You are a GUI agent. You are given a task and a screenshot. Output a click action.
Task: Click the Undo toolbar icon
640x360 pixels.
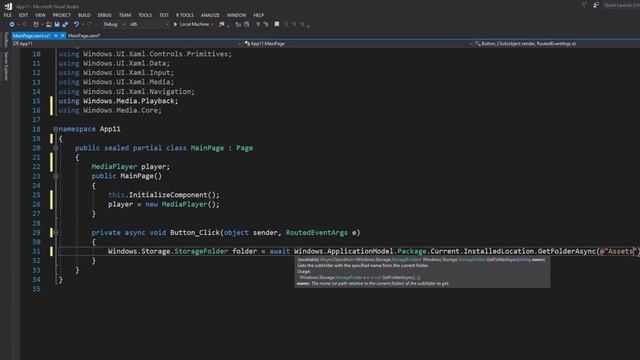tap(76, 24)
